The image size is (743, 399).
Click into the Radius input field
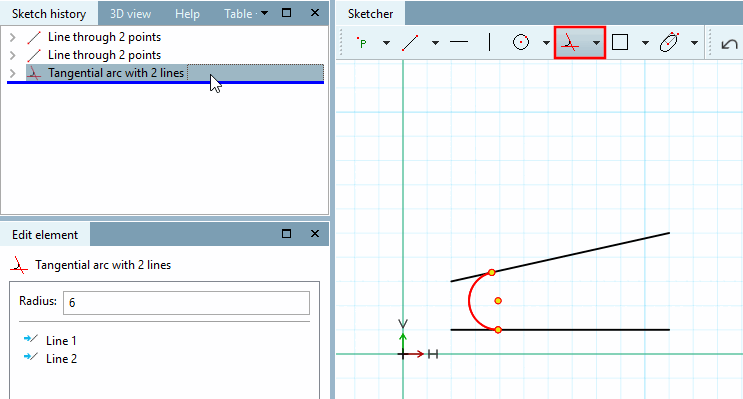[186, 302]
